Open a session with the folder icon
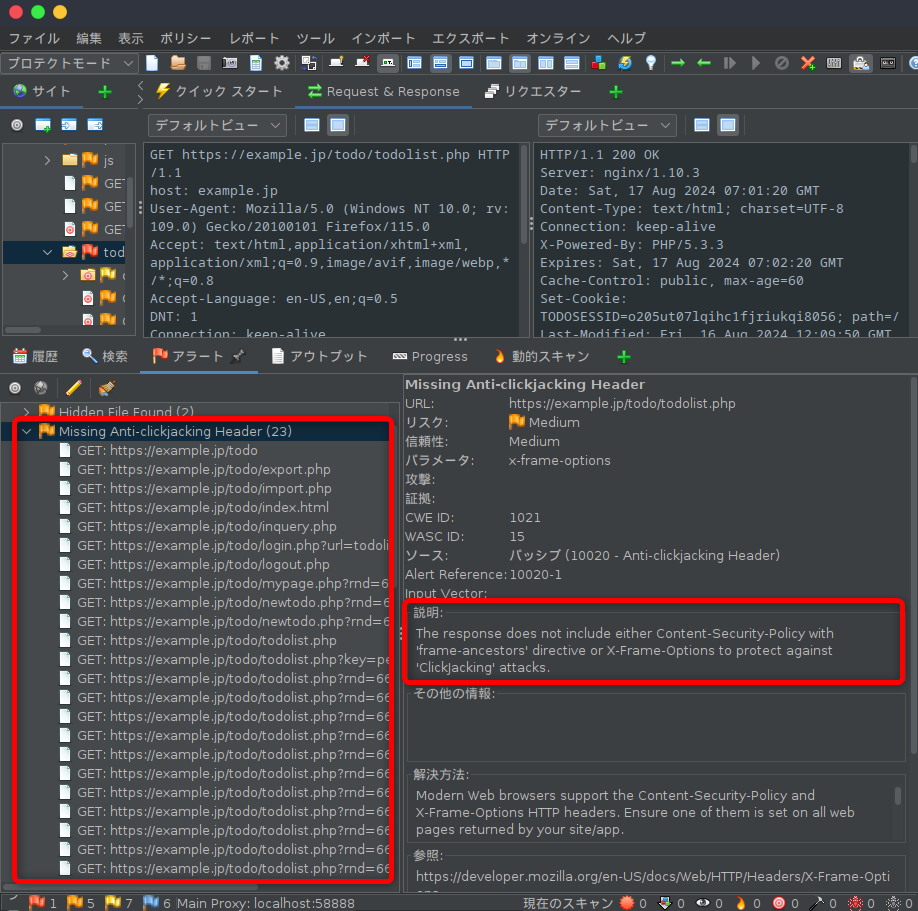918x911 pixels. coord(178,63)
